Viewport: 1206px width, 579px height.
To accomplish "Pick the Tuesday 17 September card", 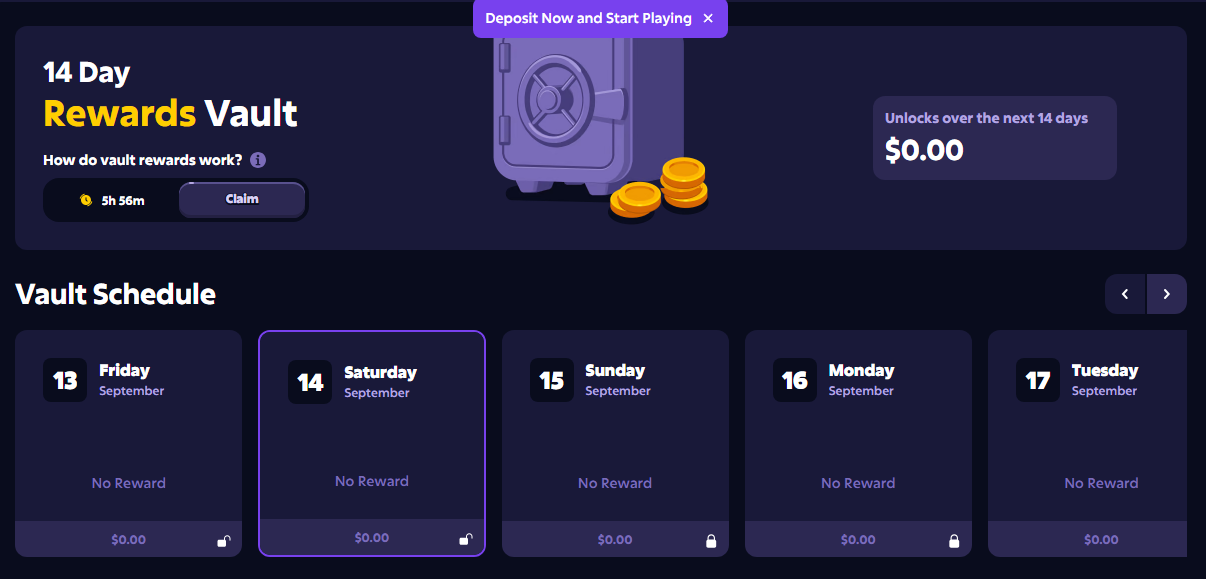I will (1096, 443).
